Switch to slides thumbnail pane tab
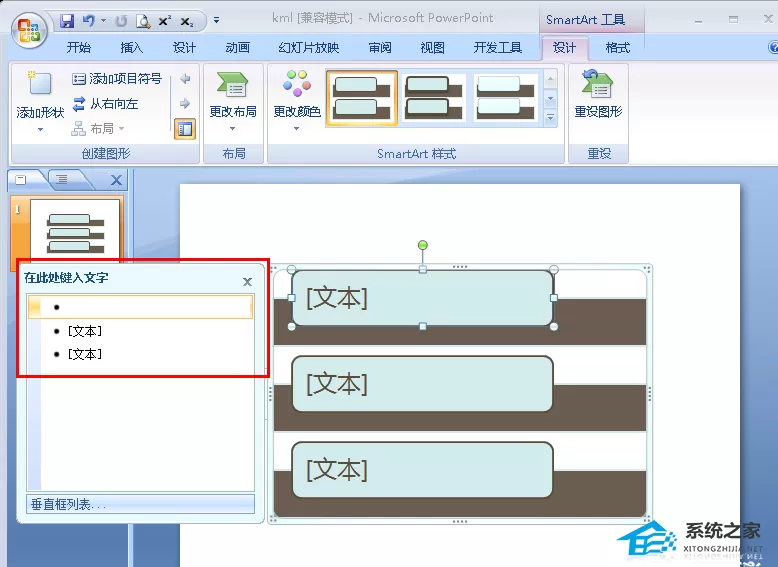 pyautogui.click(x=21, y=180)
